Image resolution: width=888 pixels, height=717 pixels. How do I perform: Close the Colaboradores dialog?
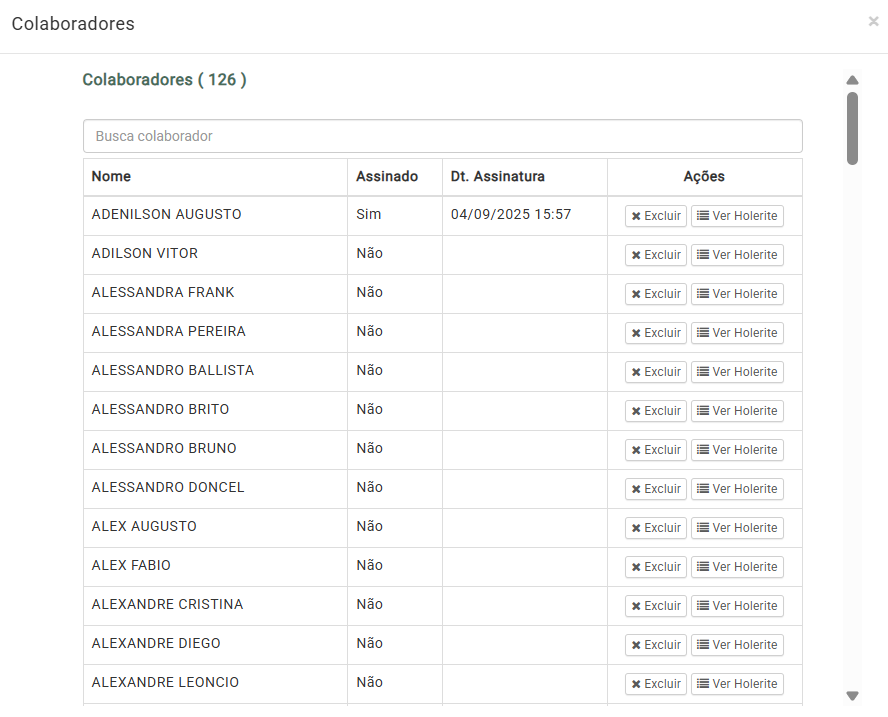point(873,21)
